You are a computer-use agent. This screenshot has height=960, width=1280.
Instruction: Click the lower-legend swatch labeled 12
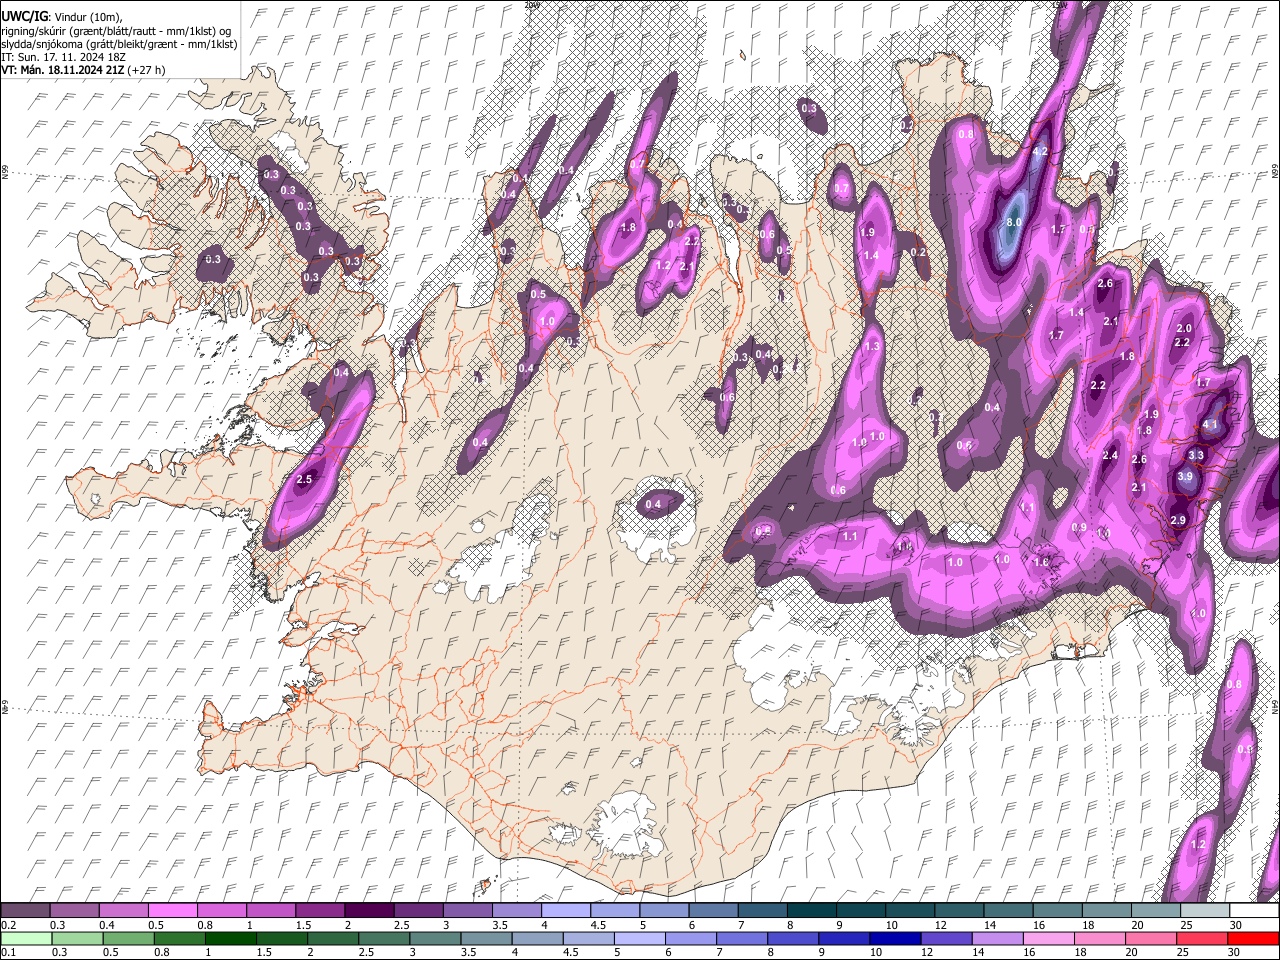pos(946,938)
